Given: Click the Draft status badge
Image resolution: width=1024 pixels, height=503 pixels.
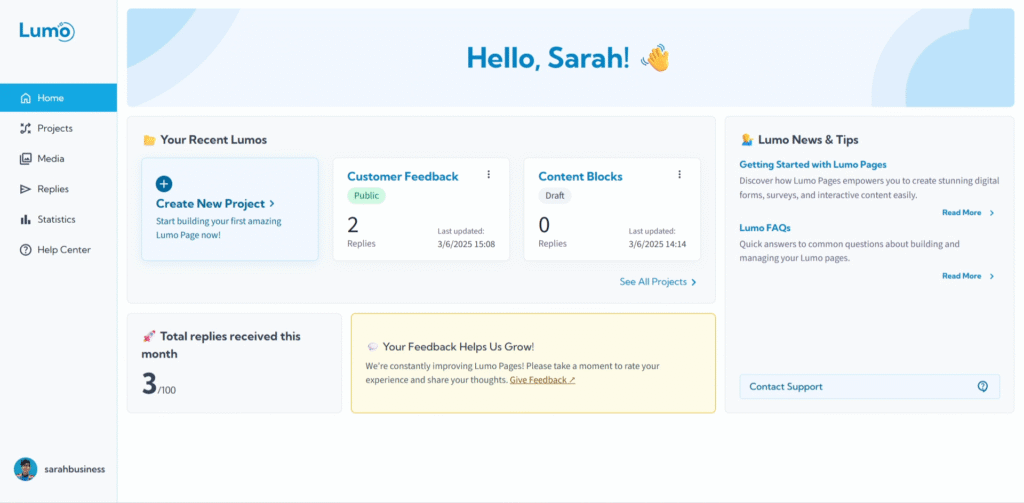Looking at the screenshot, I should pyautogui.click(x=554, y=195).
